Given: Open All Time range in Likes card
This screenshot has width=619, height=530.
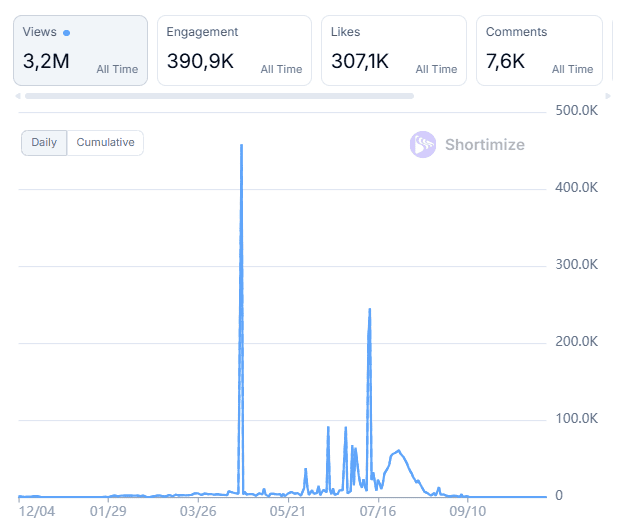Looking at the screenshot, I should 436,69.
